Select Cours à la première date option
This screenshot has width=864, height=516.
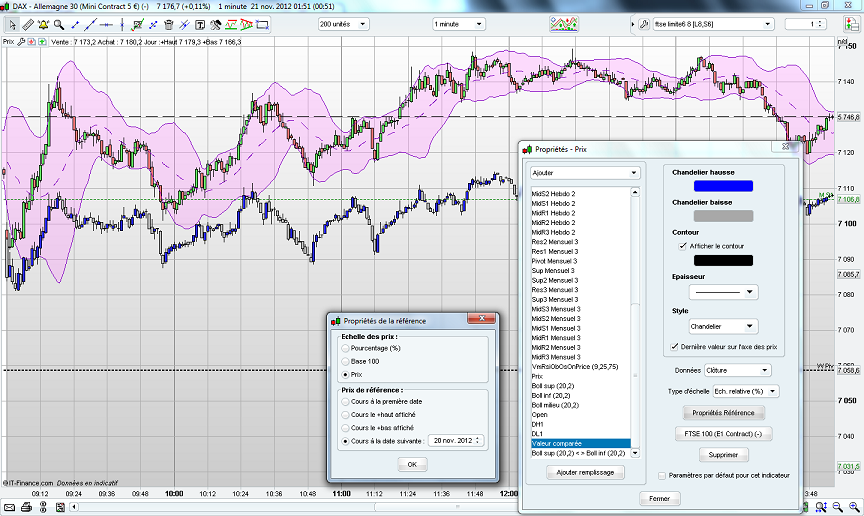346,401
